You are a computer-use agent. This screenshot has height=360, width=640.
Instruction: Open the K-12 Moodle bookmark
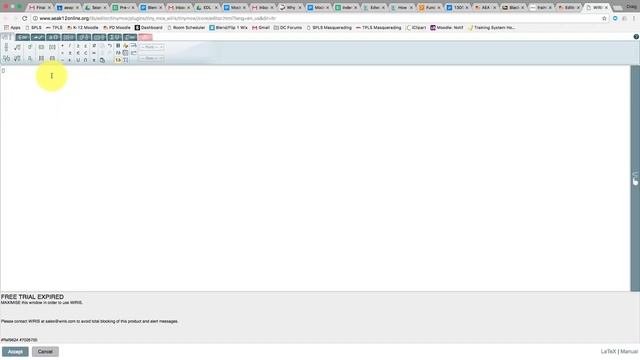pyautogui.click(x=82, y=28)
